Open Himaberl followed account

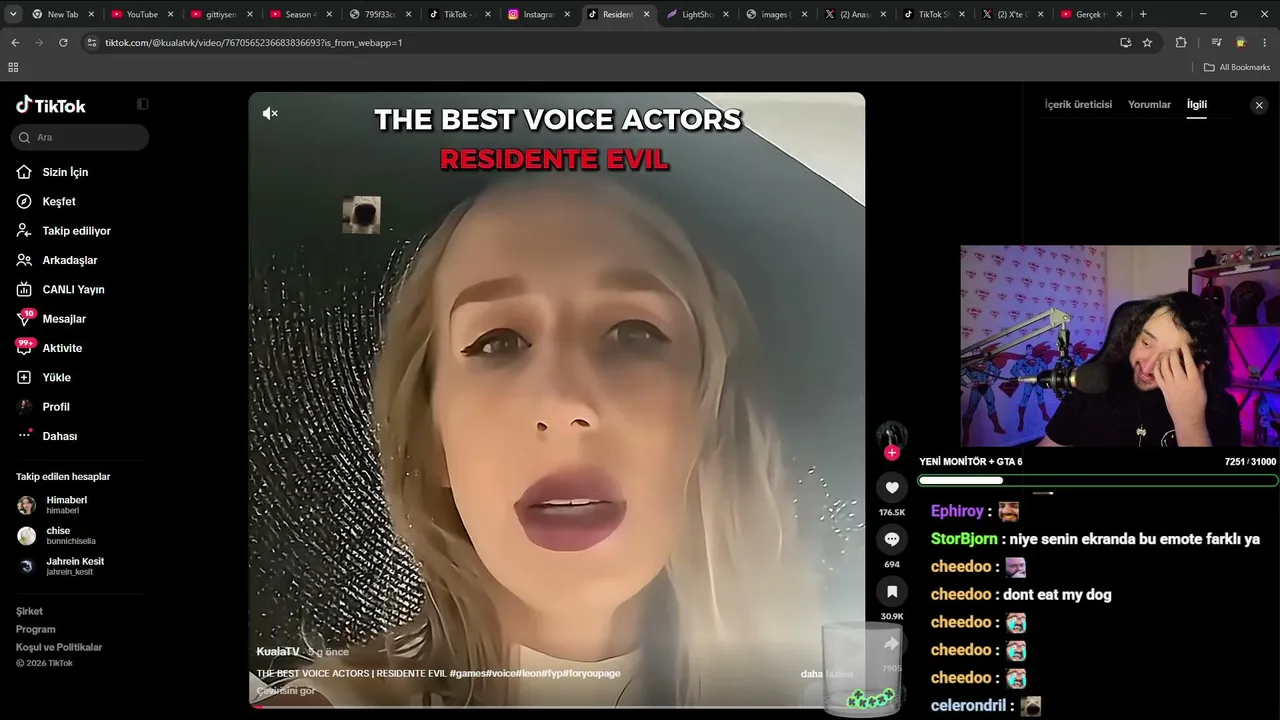[66, 505]
